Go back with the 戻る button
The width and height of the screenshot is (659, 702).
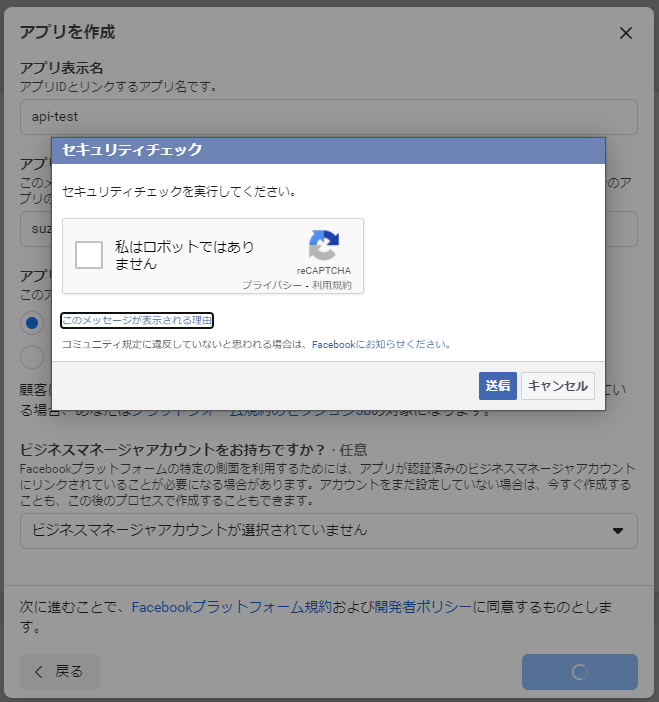[x=60, y=672]
